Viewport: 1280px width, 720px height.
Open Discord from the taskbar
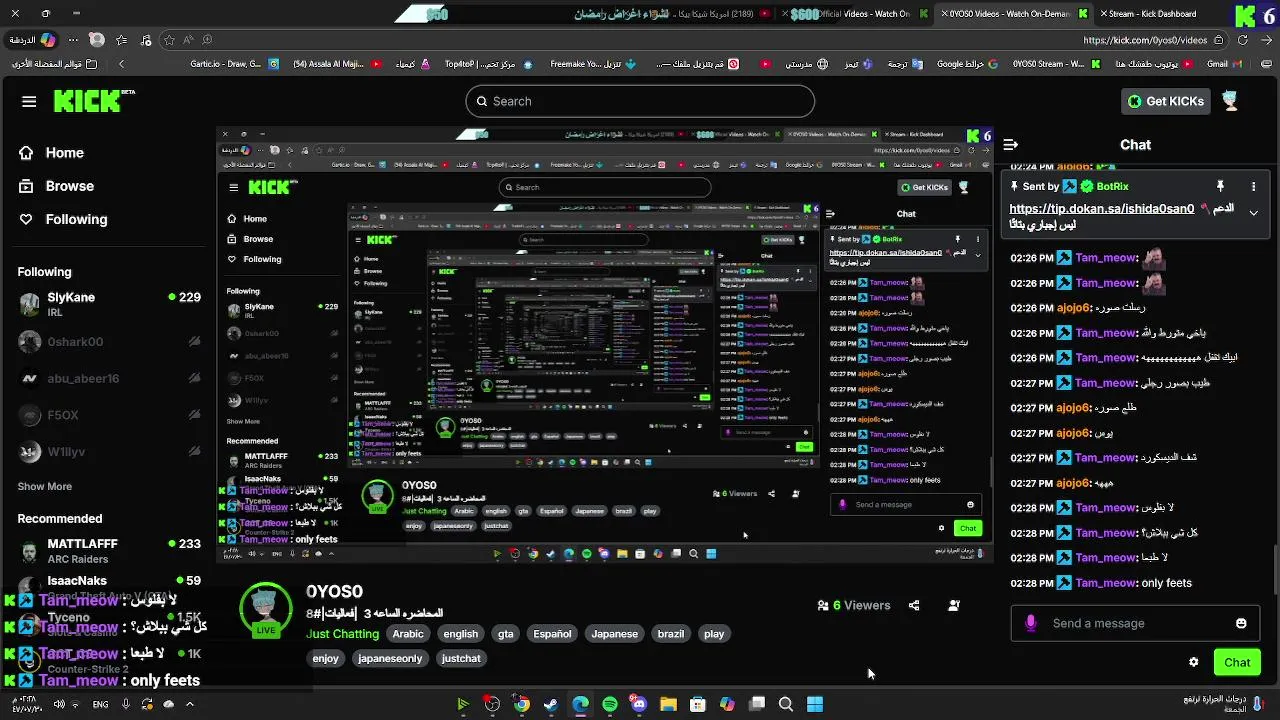point(639,704)
